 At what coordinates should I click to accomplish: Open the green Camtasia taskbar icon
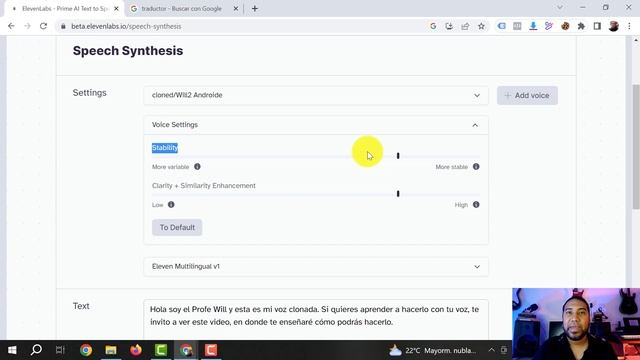[x=161, y=350]
